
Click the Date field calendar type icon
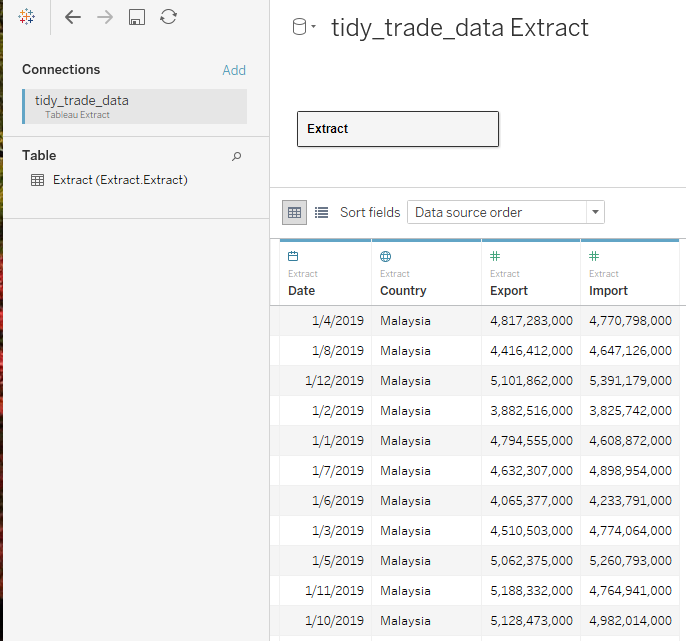pos(293,257)
